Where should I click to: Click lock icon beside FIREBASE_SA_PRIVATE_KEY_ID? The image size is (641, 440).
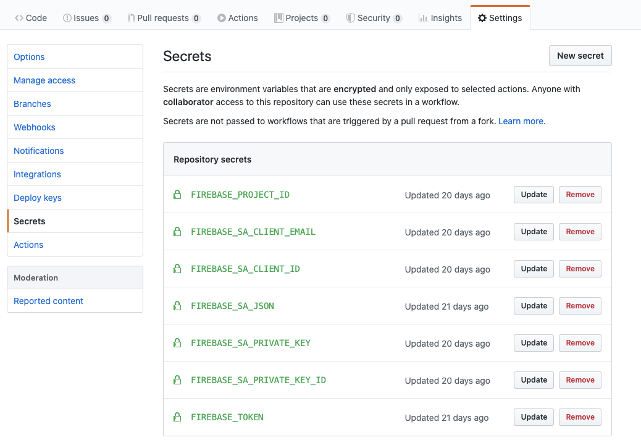click(x=177, y=380)
